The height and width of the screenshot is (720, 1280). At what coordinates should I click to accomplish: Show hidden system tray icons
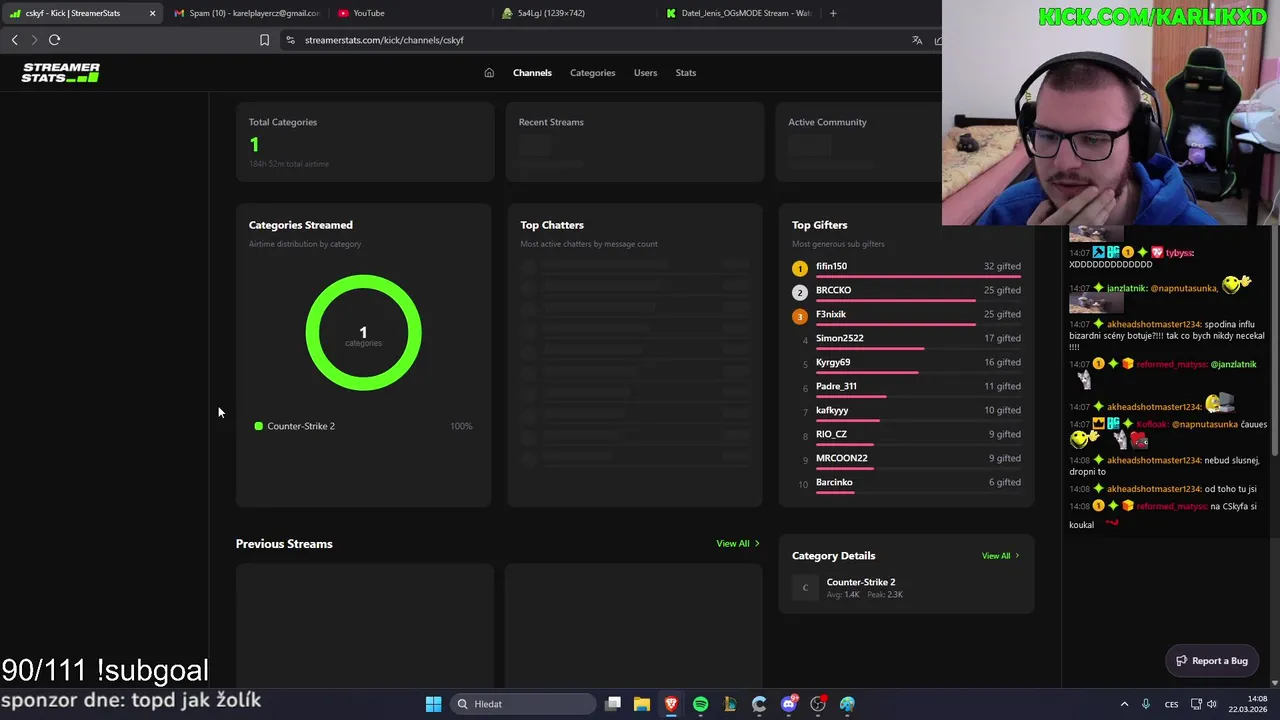coord(1124,704)
